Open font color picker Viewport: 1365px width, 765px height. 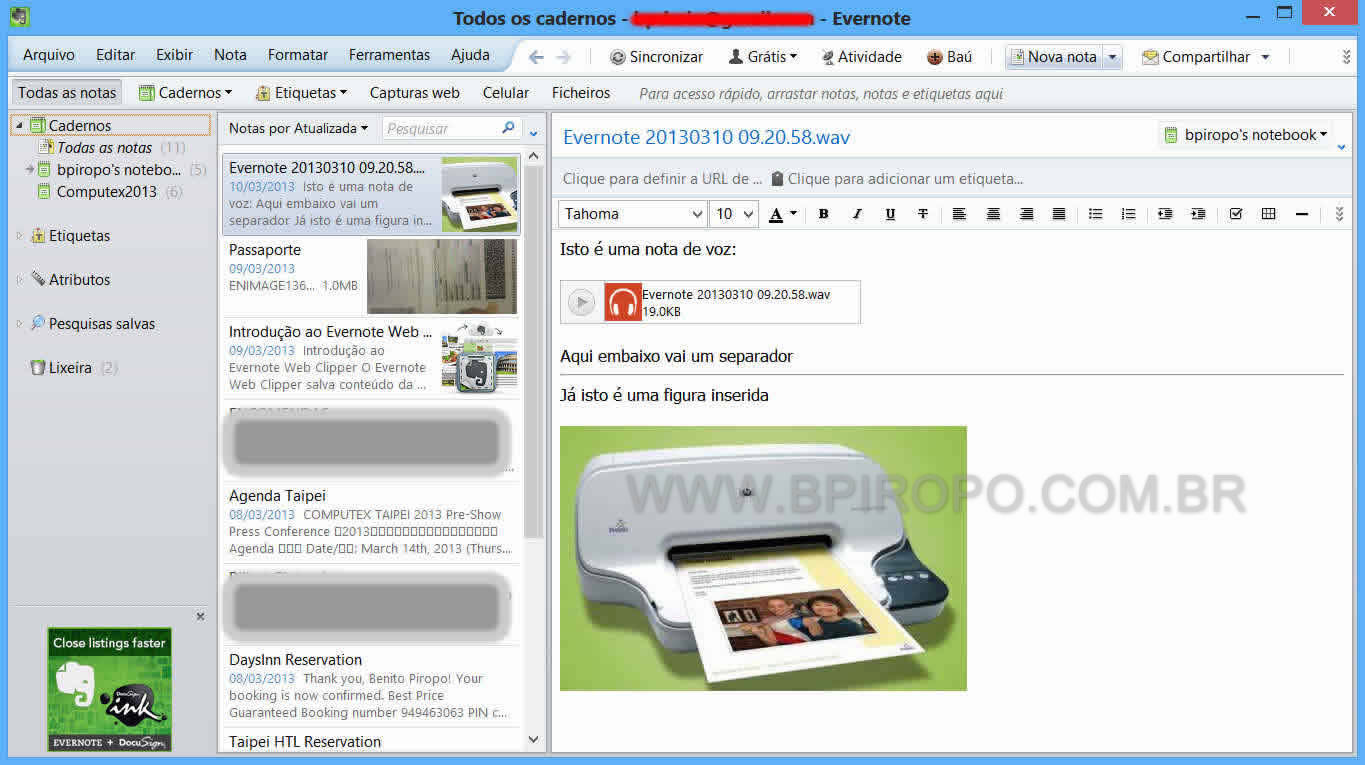(x=783, y=214)
